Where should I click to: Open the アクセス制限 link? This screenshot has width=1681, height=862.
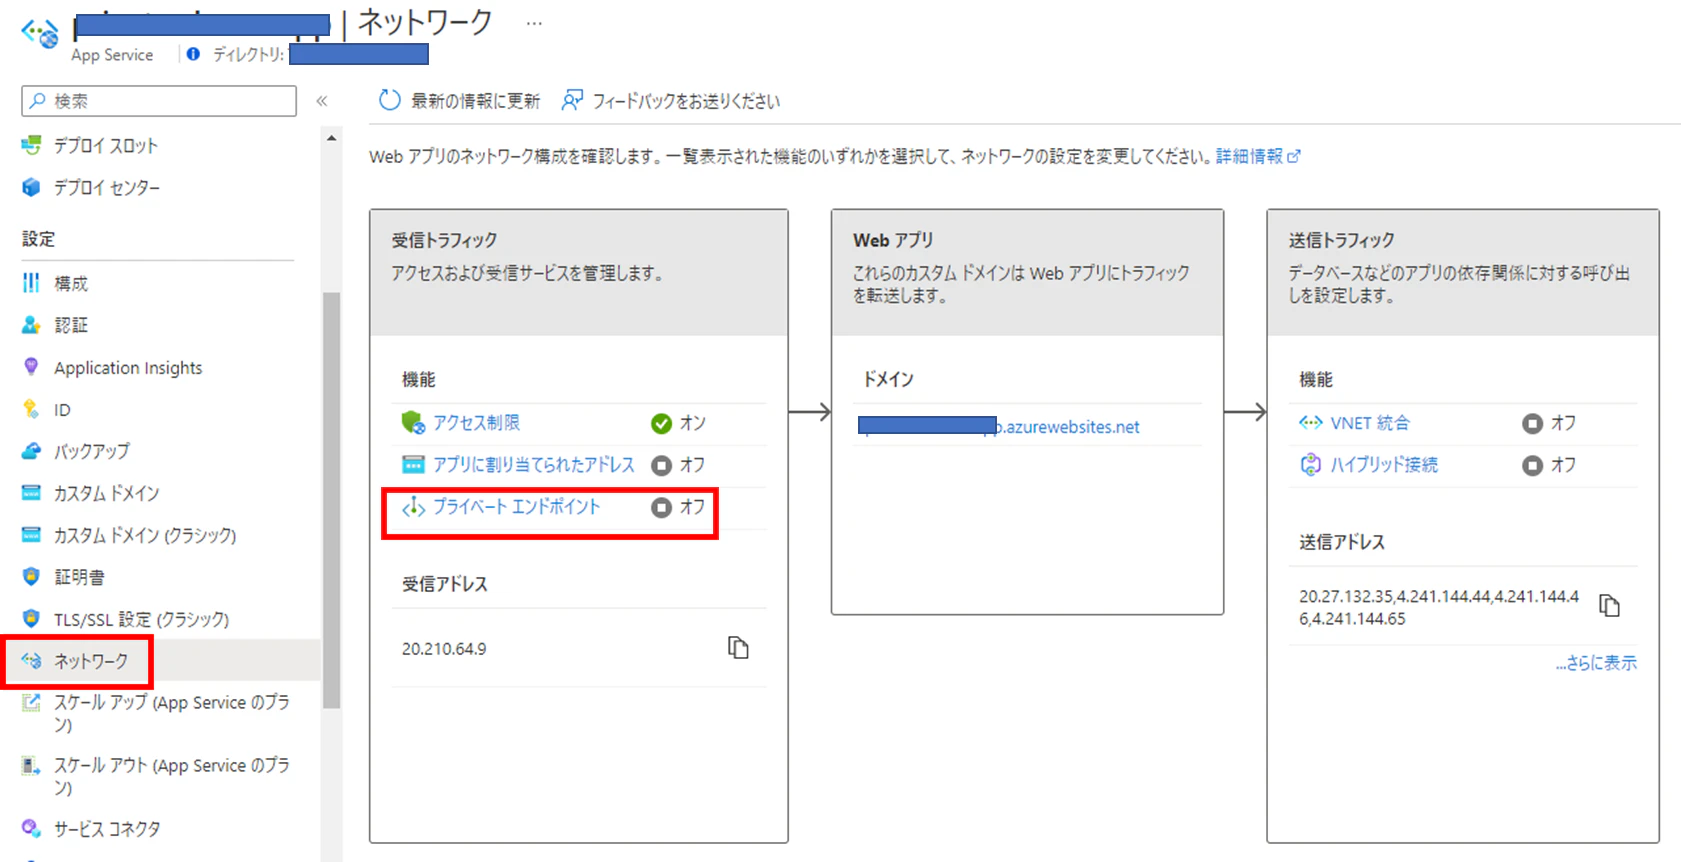(x=476, y=423)
